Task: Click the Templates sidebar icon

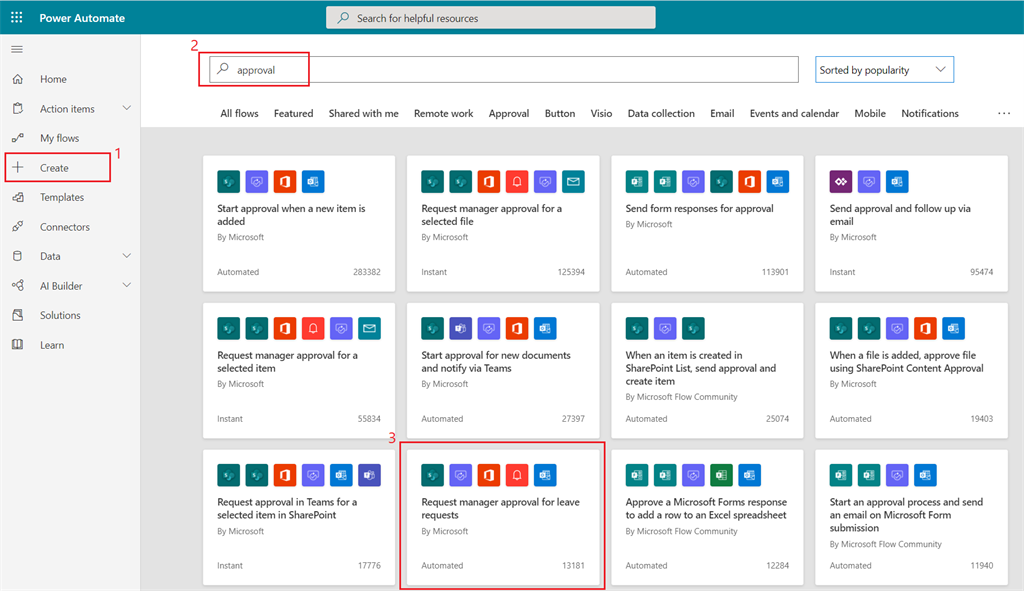Action: coord(18,197)
